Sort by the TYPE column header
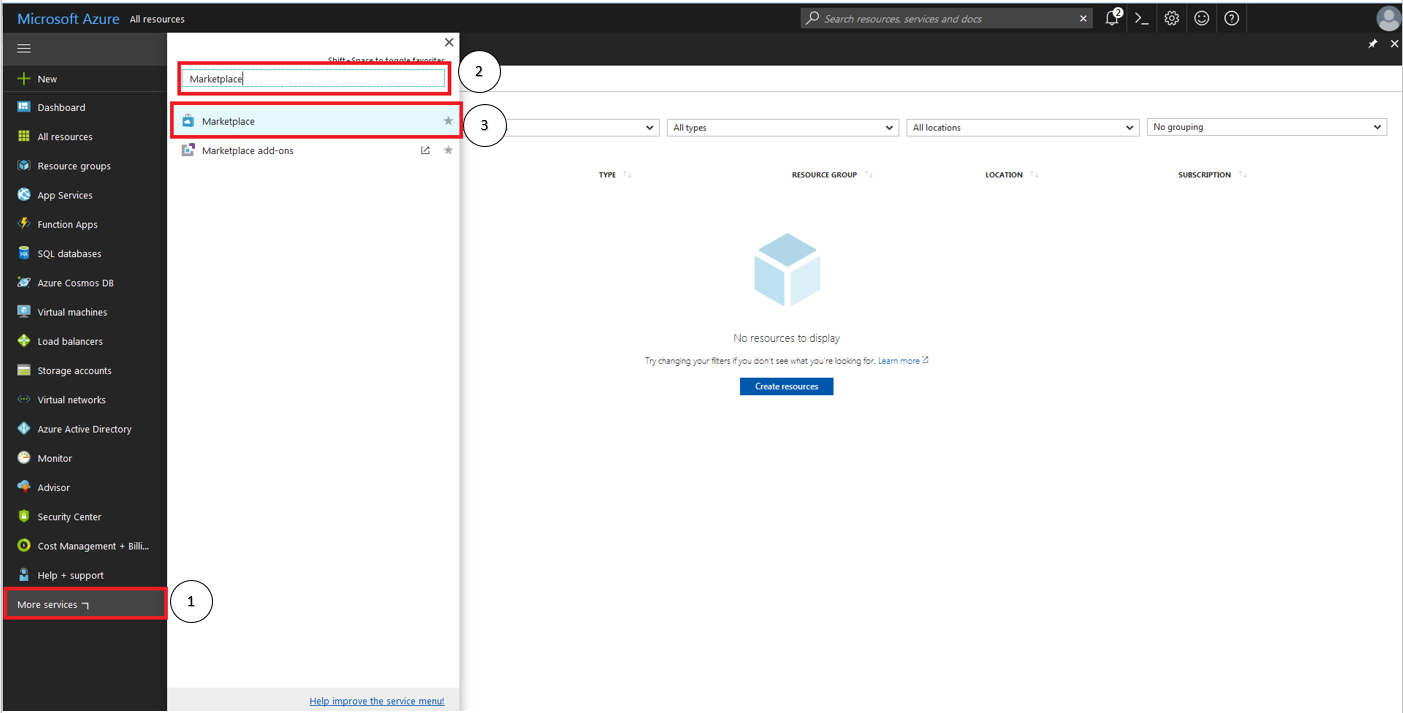This screenshot has width=1403, height=713. point(608,175)
